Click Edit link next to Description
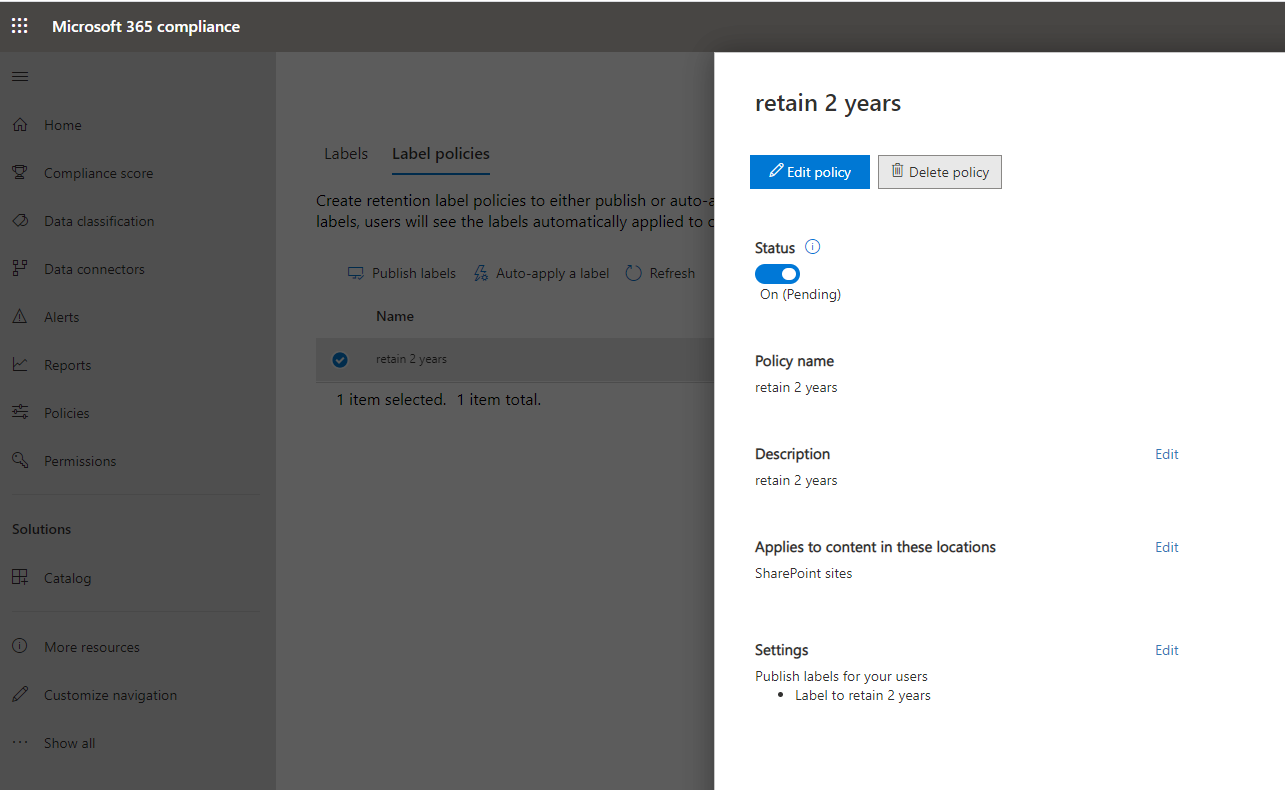The image size is (1285, 790). tap(1167, 454)
